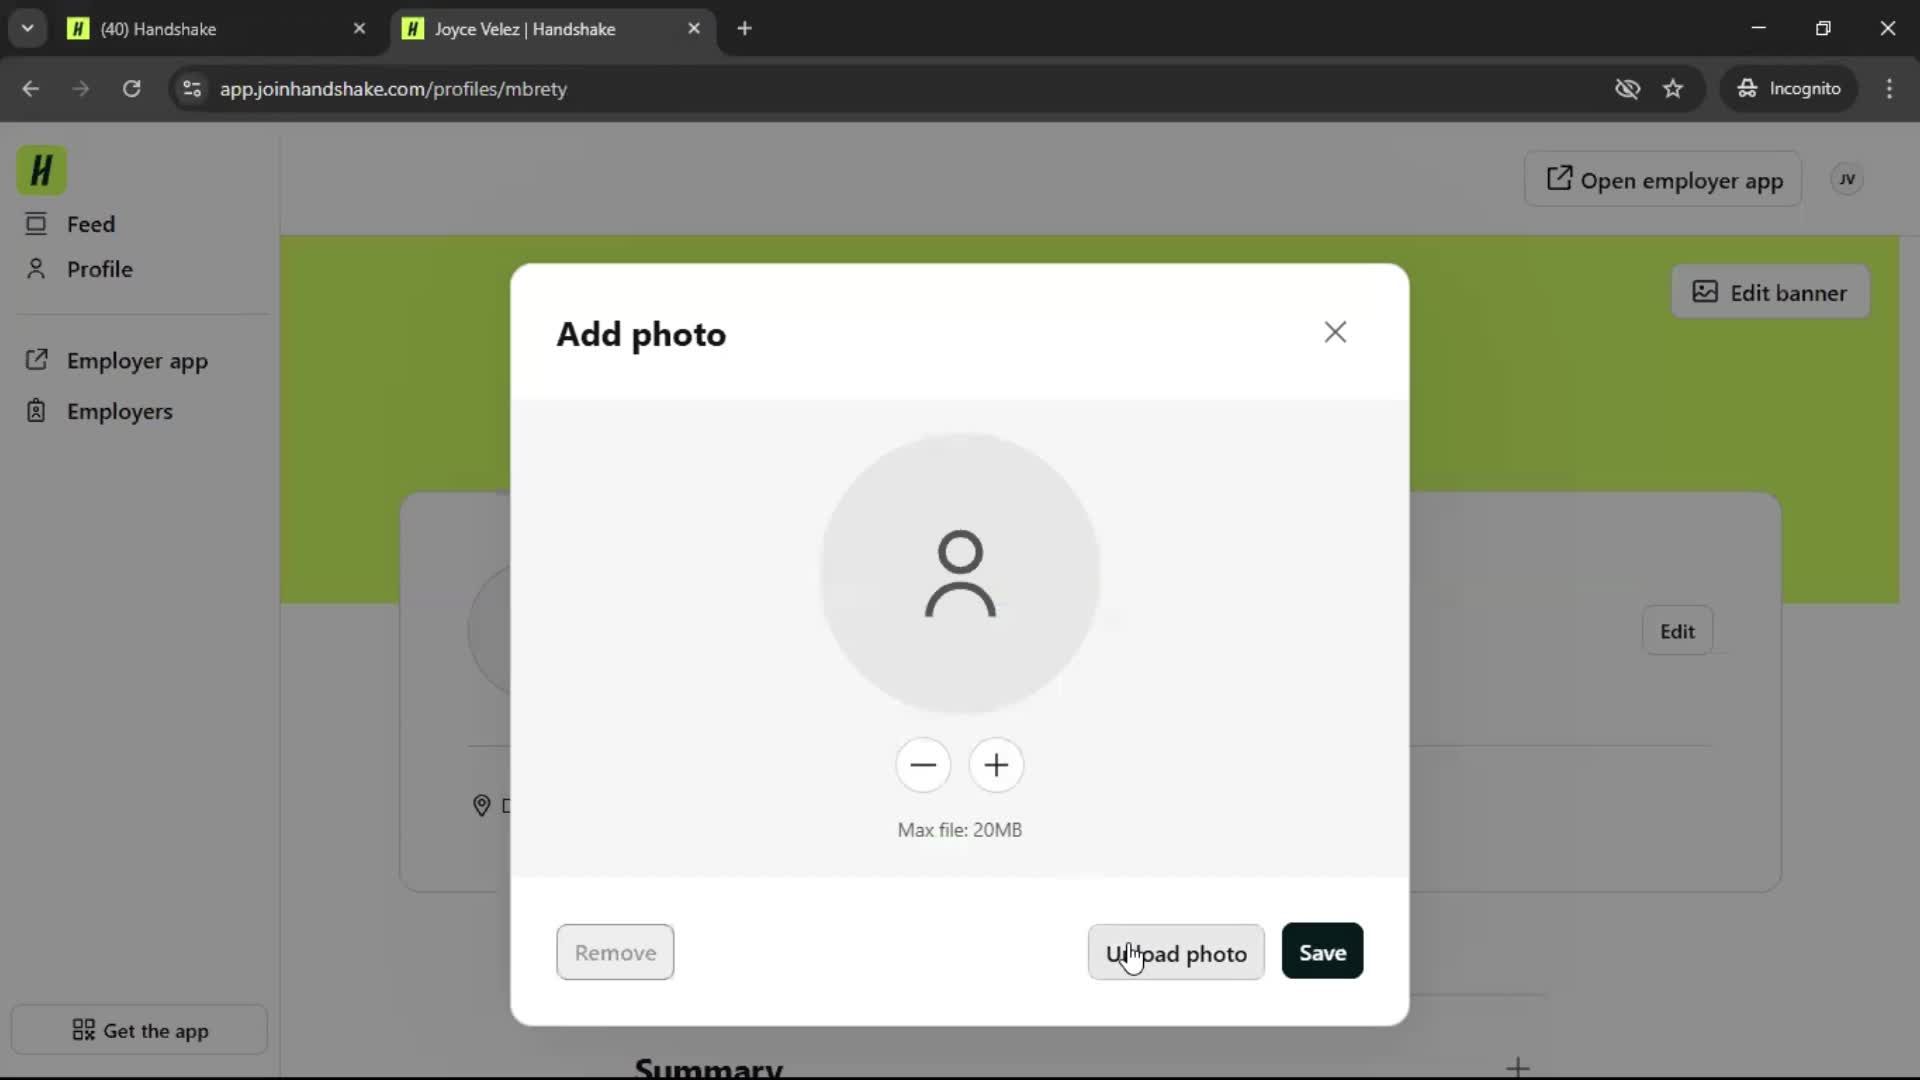The height and width of the screenshot is (1080, 1920).
Task: Click Edit banner button
Action: click(1770, 292)
